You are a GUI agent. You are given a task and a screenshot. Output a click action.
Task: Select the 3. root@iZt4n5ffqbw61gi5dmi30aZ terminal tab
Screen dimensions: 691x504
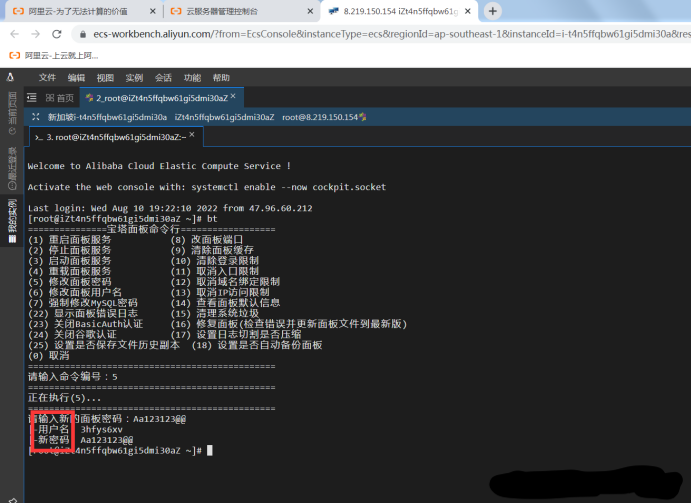coord(116,137)
